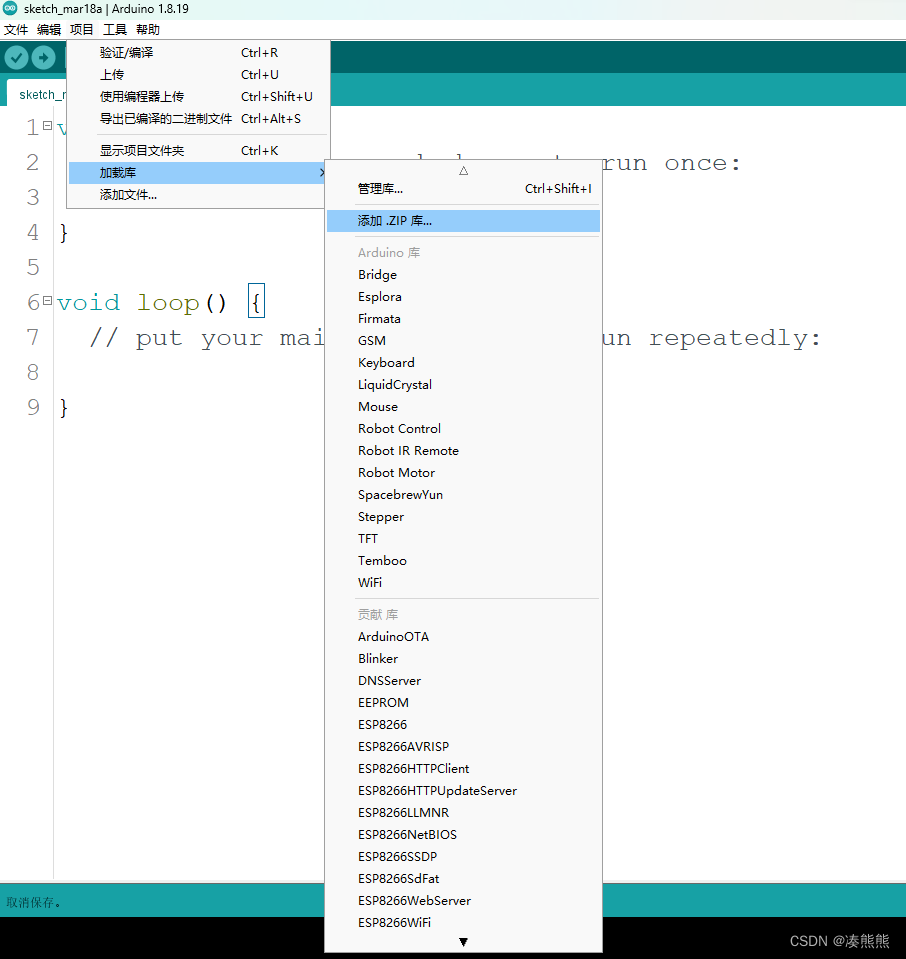The width and height of the screenshot is (906, 959).
Task: Select 添加 .ZIP 库... entry
Action: pyautogui.click(x=463, y=221)
